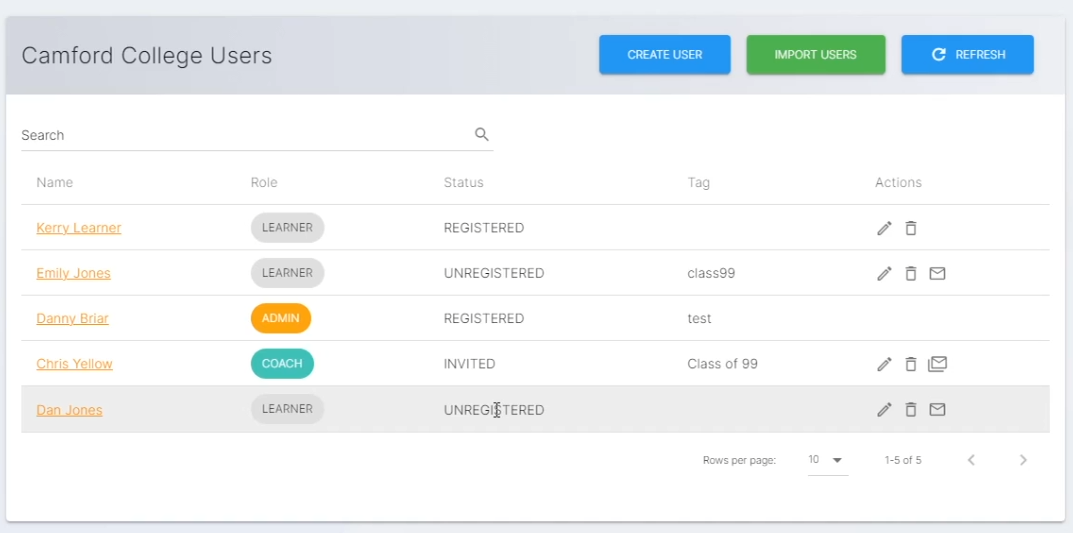Go to next page of users
Image resolution: width=1073 pixels, height=533 pixels.
[x=1023, y=460]
